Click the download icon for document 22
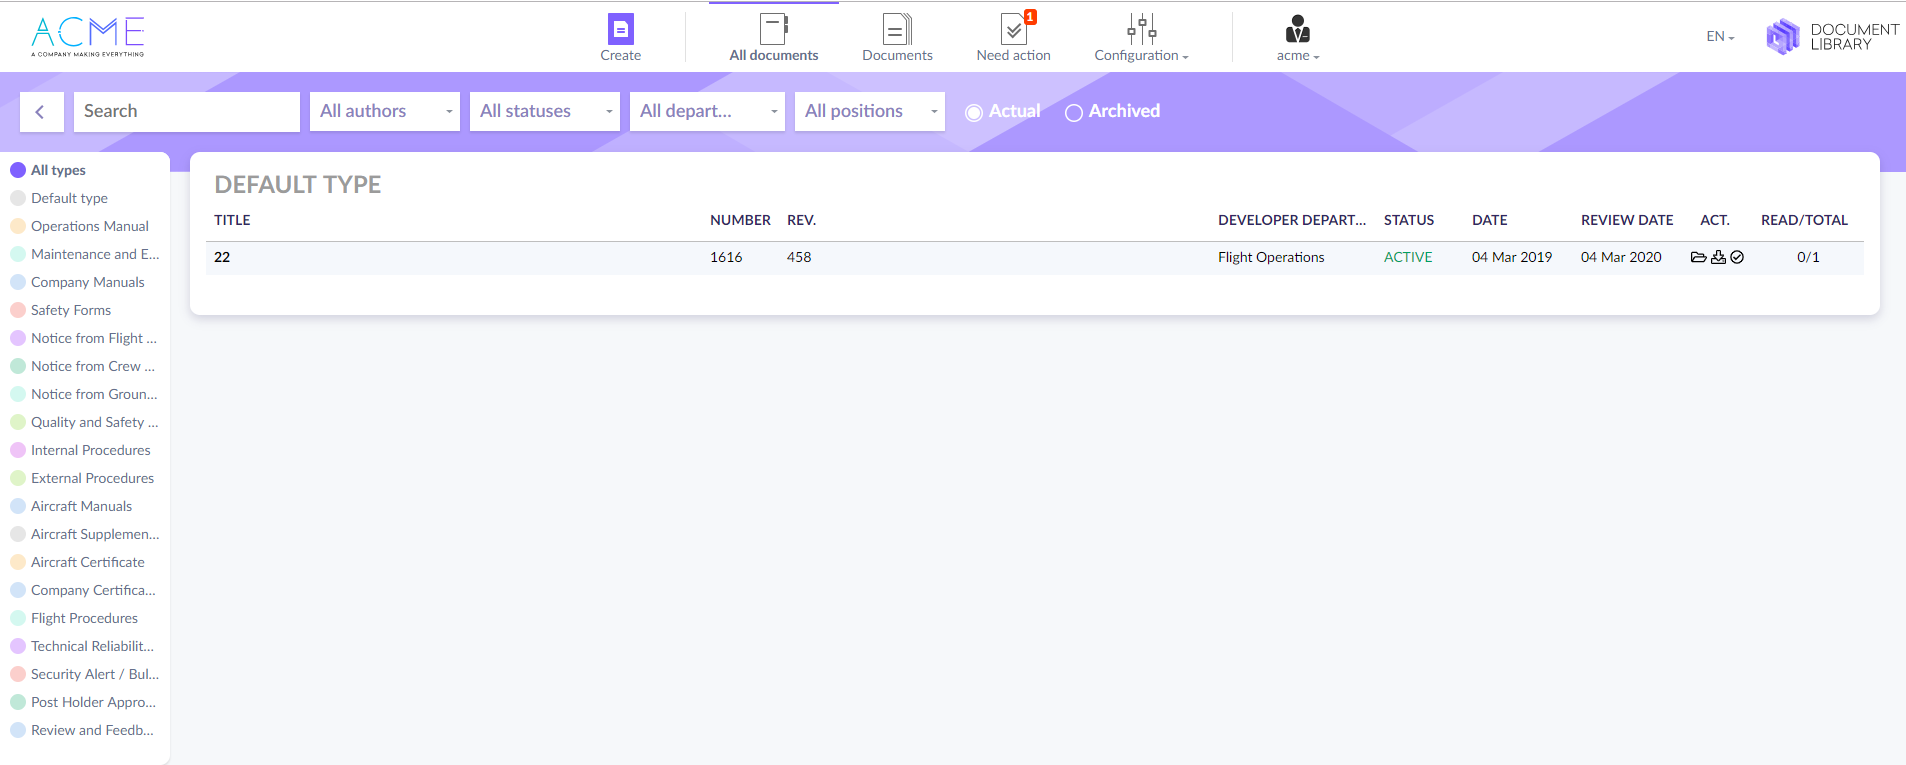Image resolution: width=1906 pixels, height=765 pixels. (x=1718, y=257)
